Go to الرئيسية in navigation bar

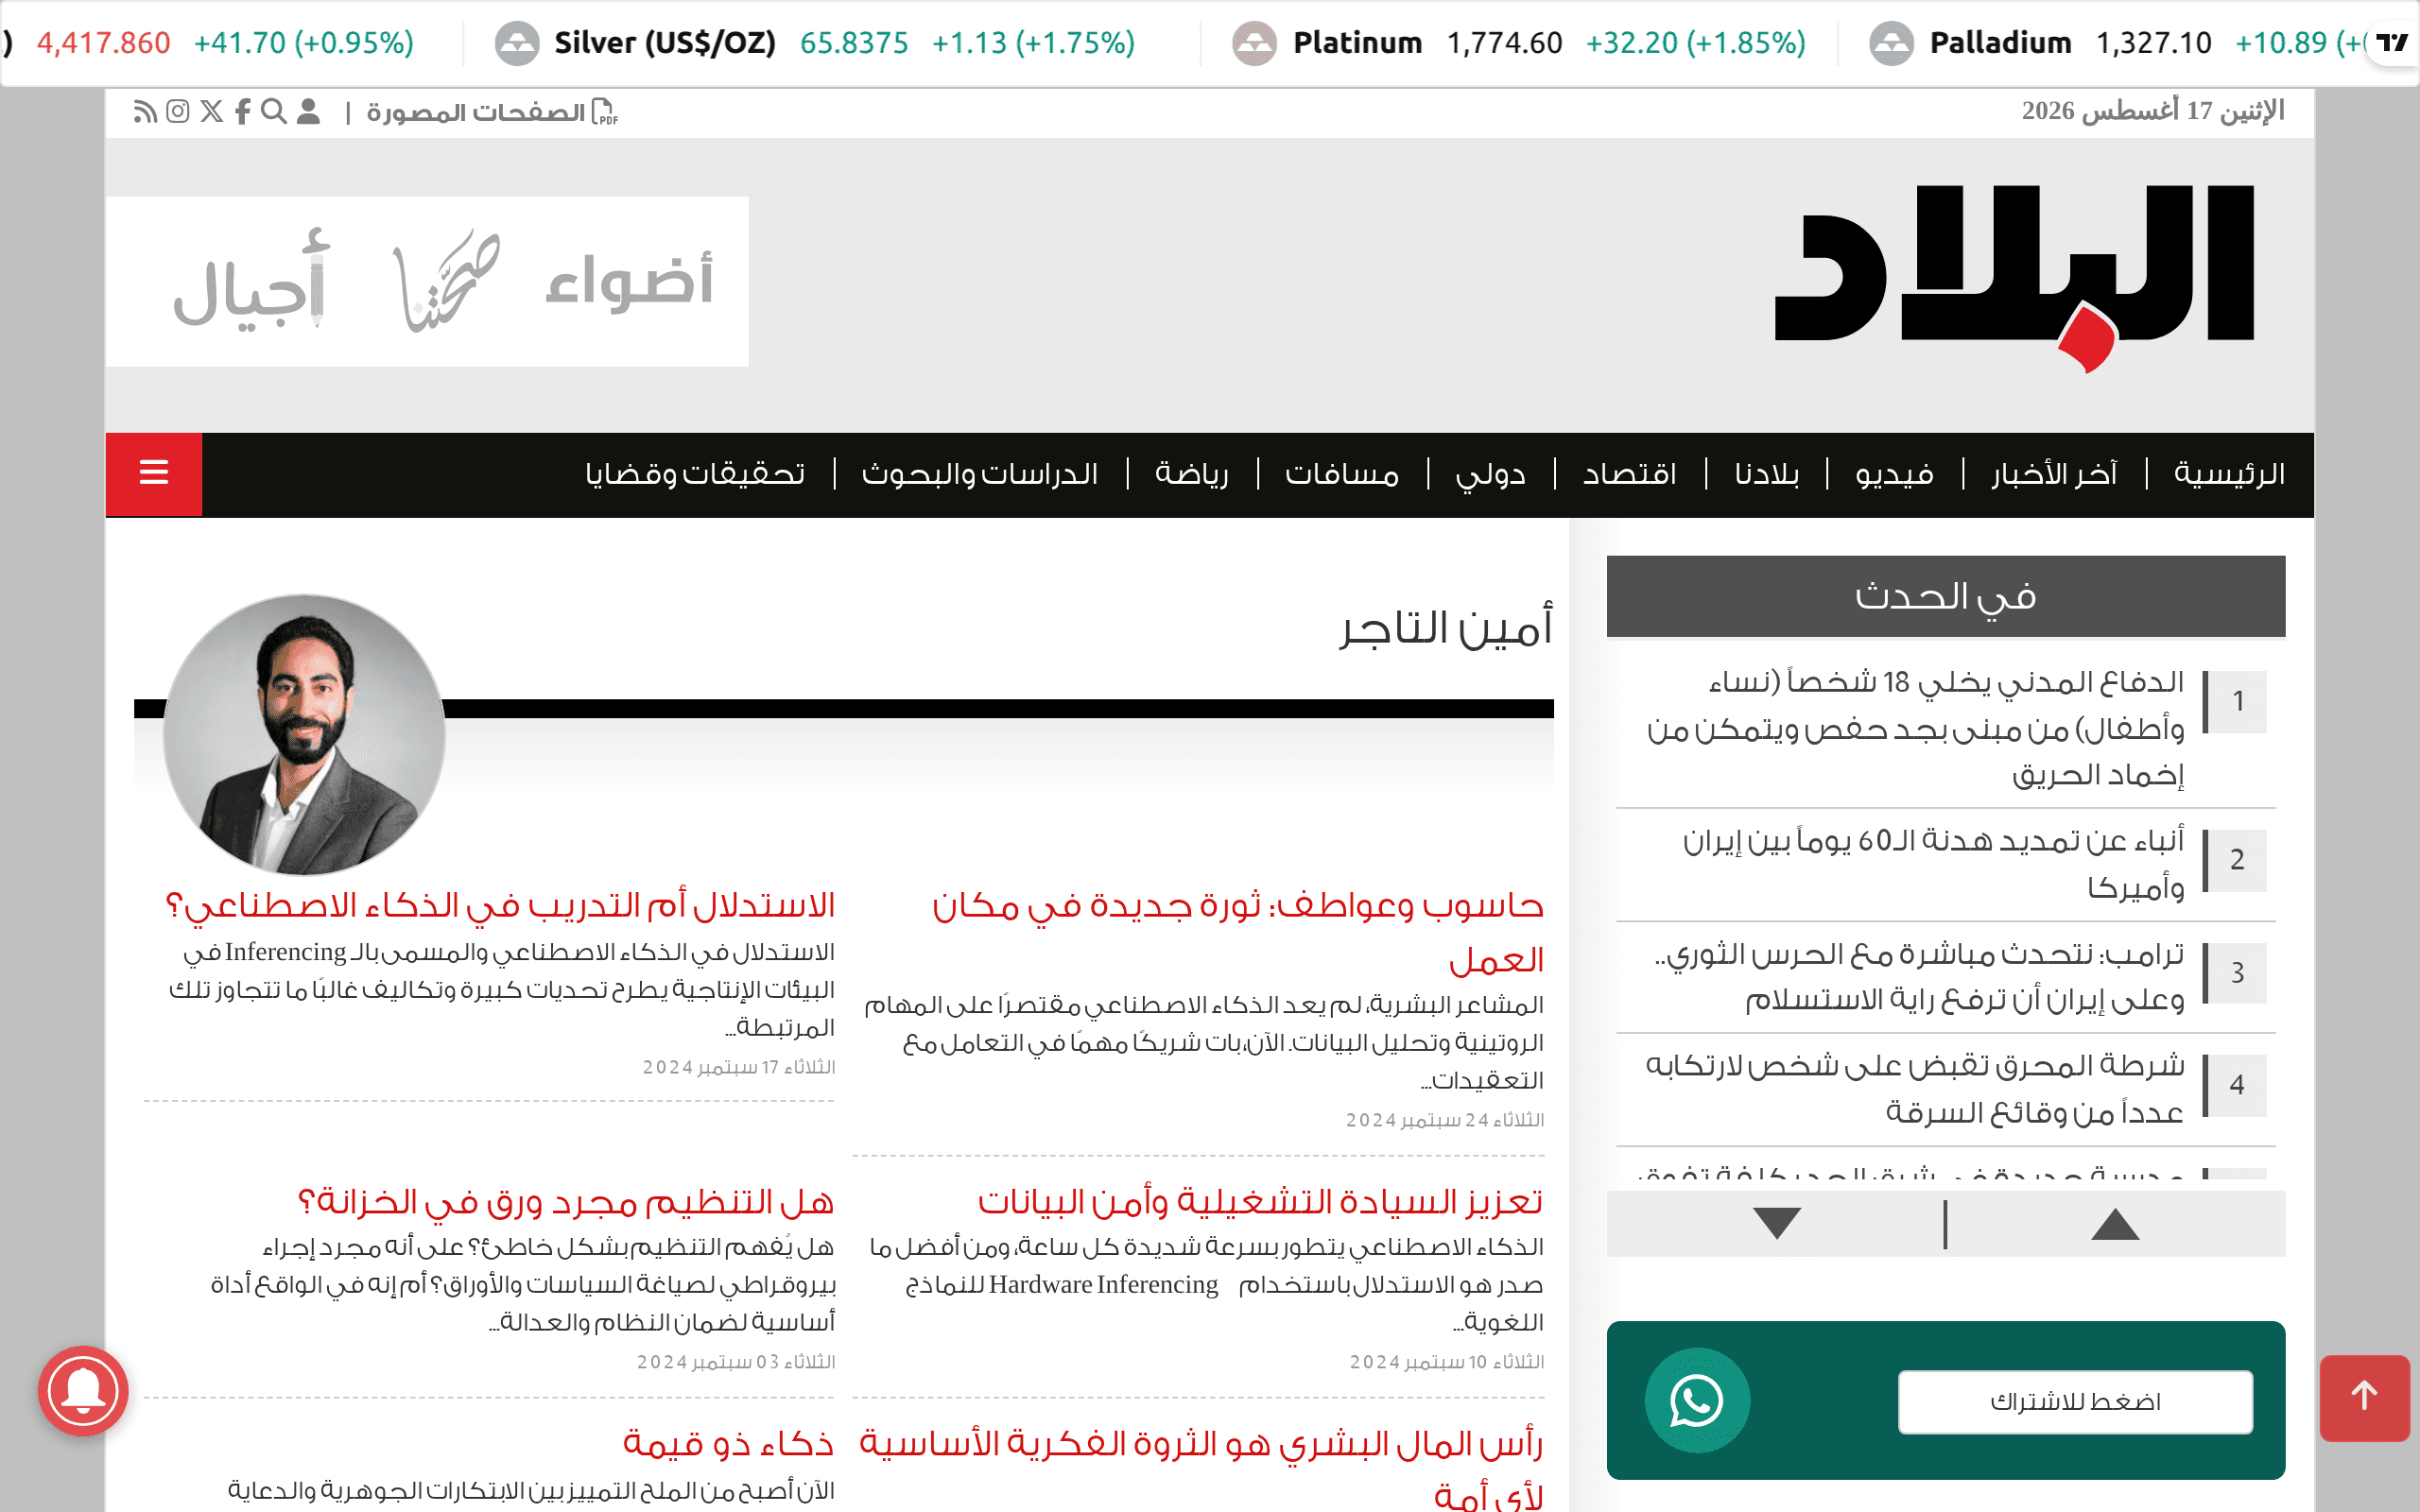pyautogui.click(x=2229, y=474)
